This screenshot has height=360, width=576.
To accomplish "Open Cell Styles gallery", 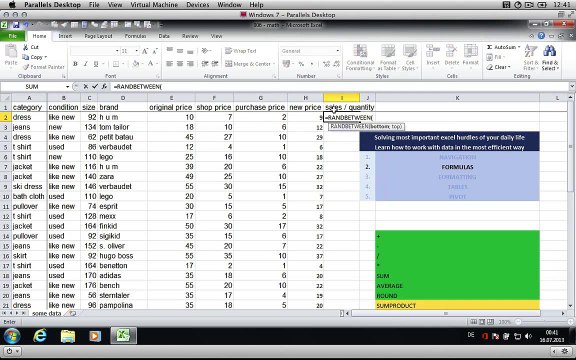I will pyautogui.click(x=409, y=58).
